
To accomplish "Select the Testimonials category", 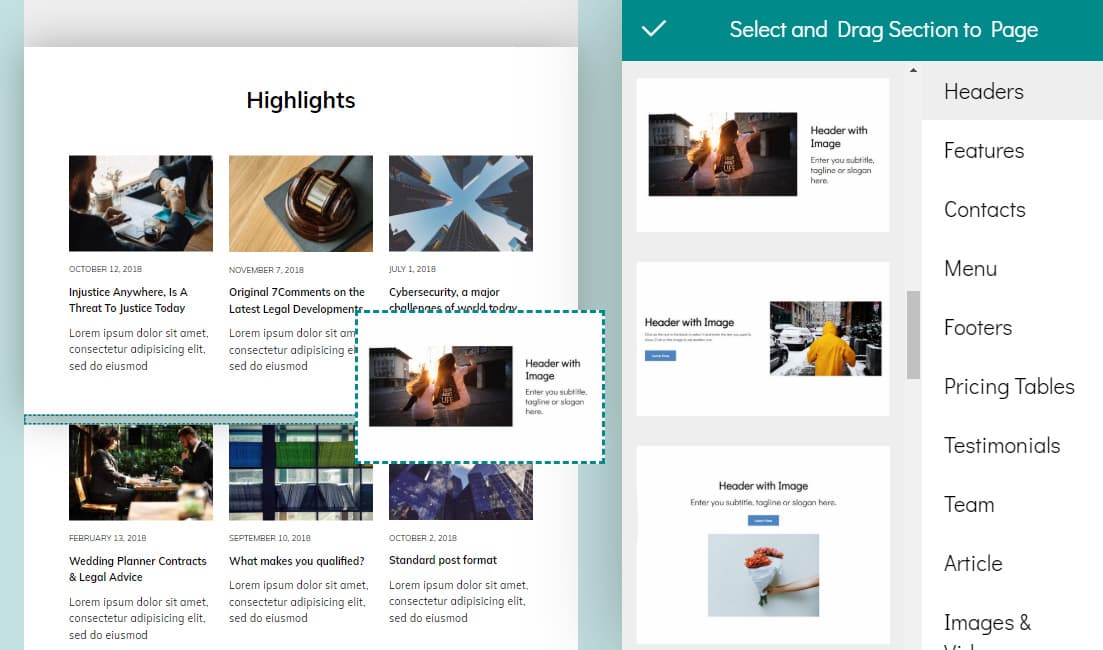I will click(1001, 445).
